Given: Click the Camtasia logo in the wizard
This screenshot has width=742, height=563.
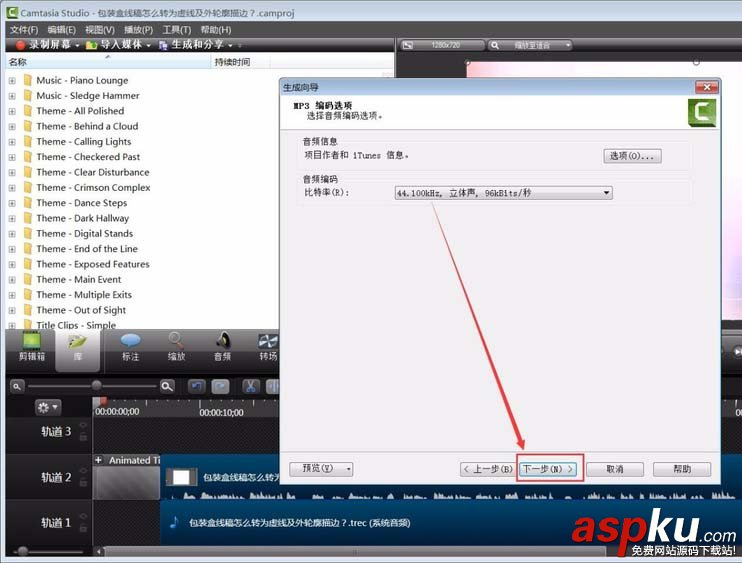Looking at the screenshot, I should 702,113.
